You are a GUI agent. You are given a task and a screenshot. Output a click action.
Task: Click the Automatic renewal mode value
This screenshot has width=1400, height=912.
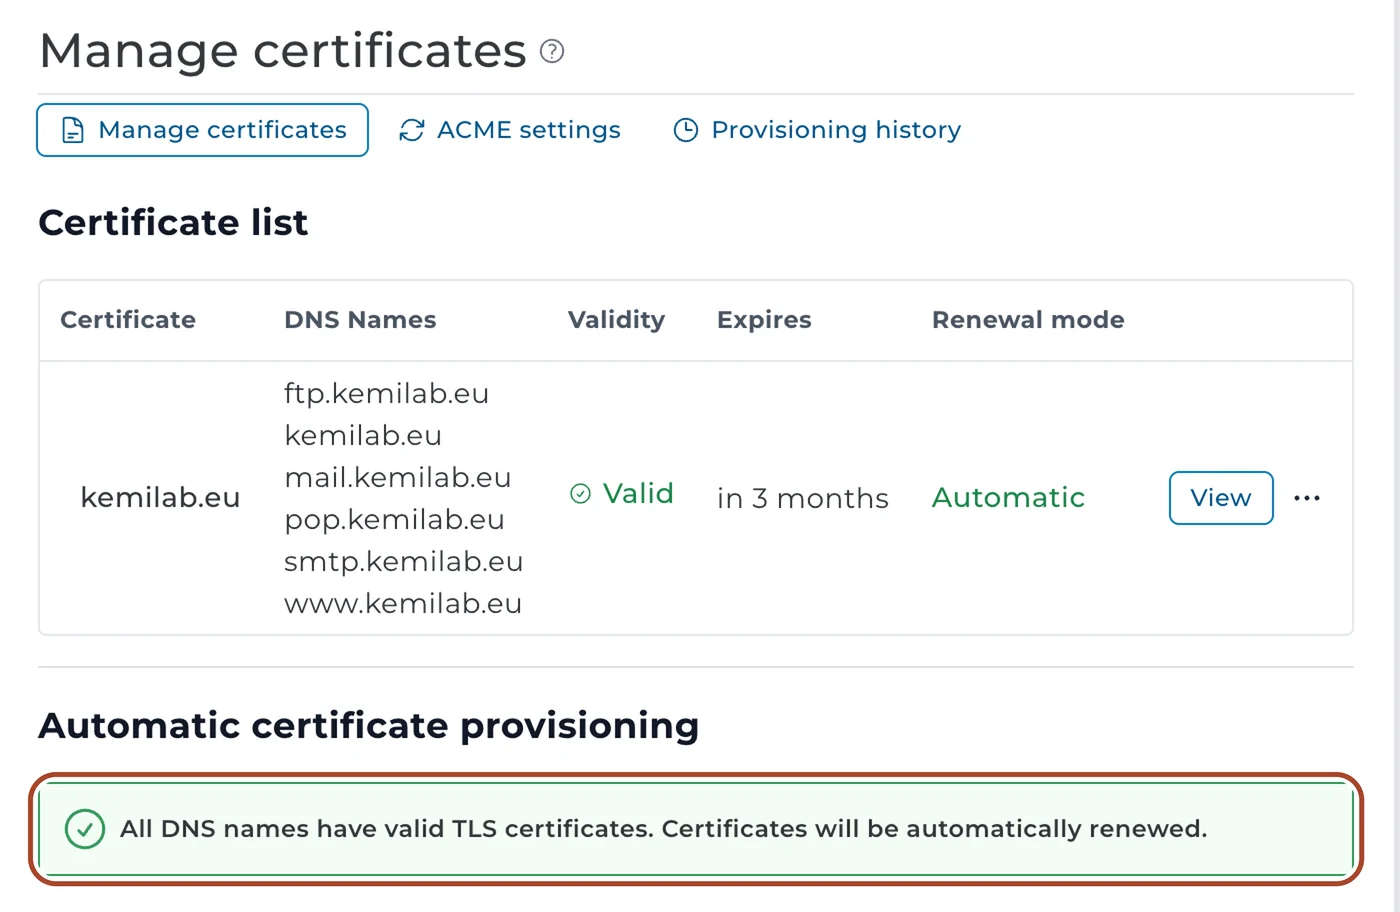point(1008,498)
